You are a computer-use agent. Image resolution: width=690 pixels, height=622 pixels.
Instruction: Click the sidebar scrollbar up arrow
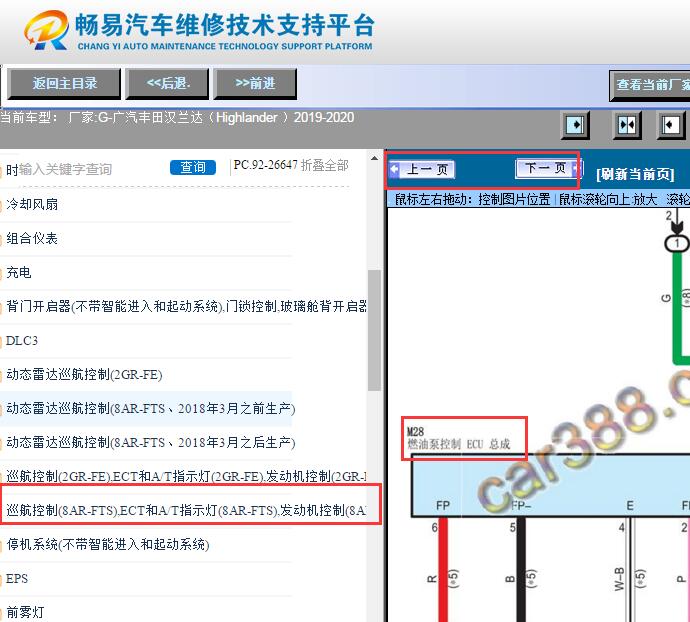(x=374, y=158)
